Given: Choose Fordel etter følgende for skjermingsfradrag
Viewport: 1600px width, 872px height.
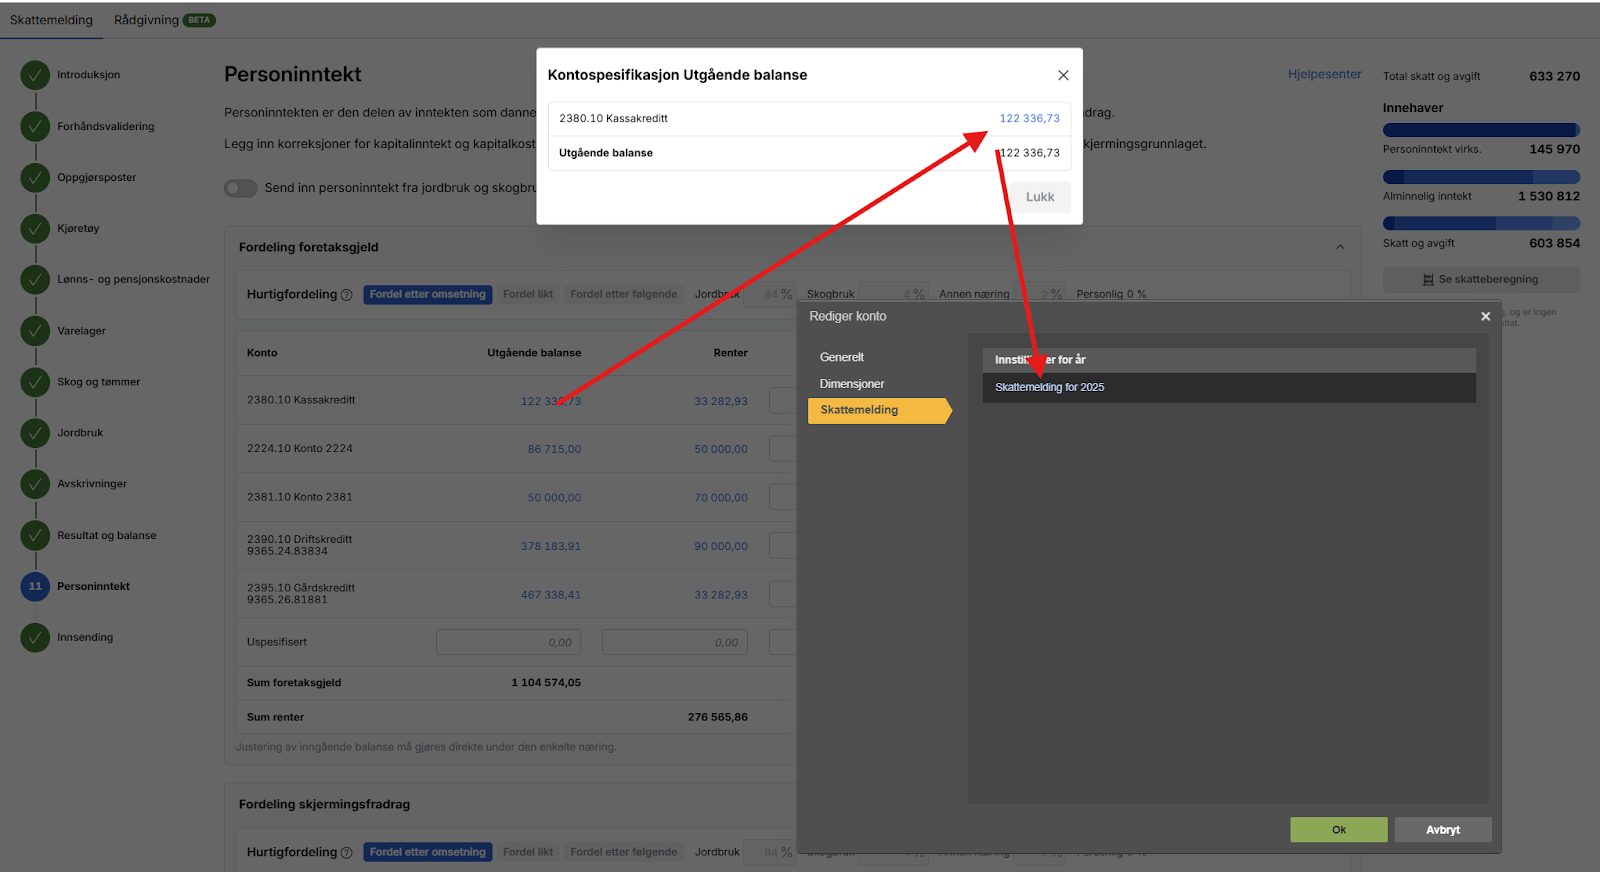Looking at the screenshot, I should (x=624, y=853).
